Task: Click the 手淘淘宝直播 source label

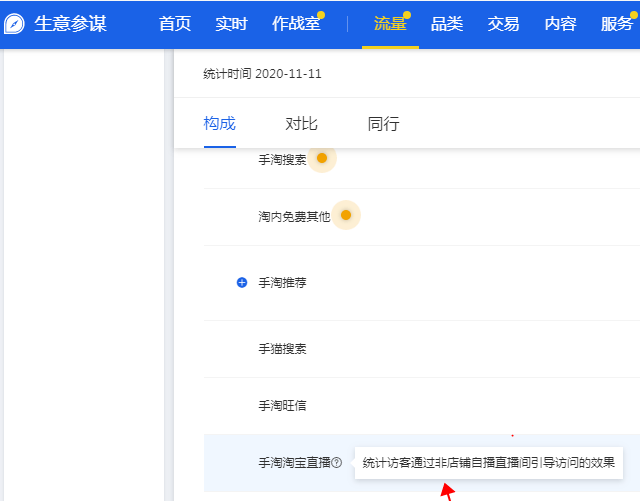Action: [294, 463]
